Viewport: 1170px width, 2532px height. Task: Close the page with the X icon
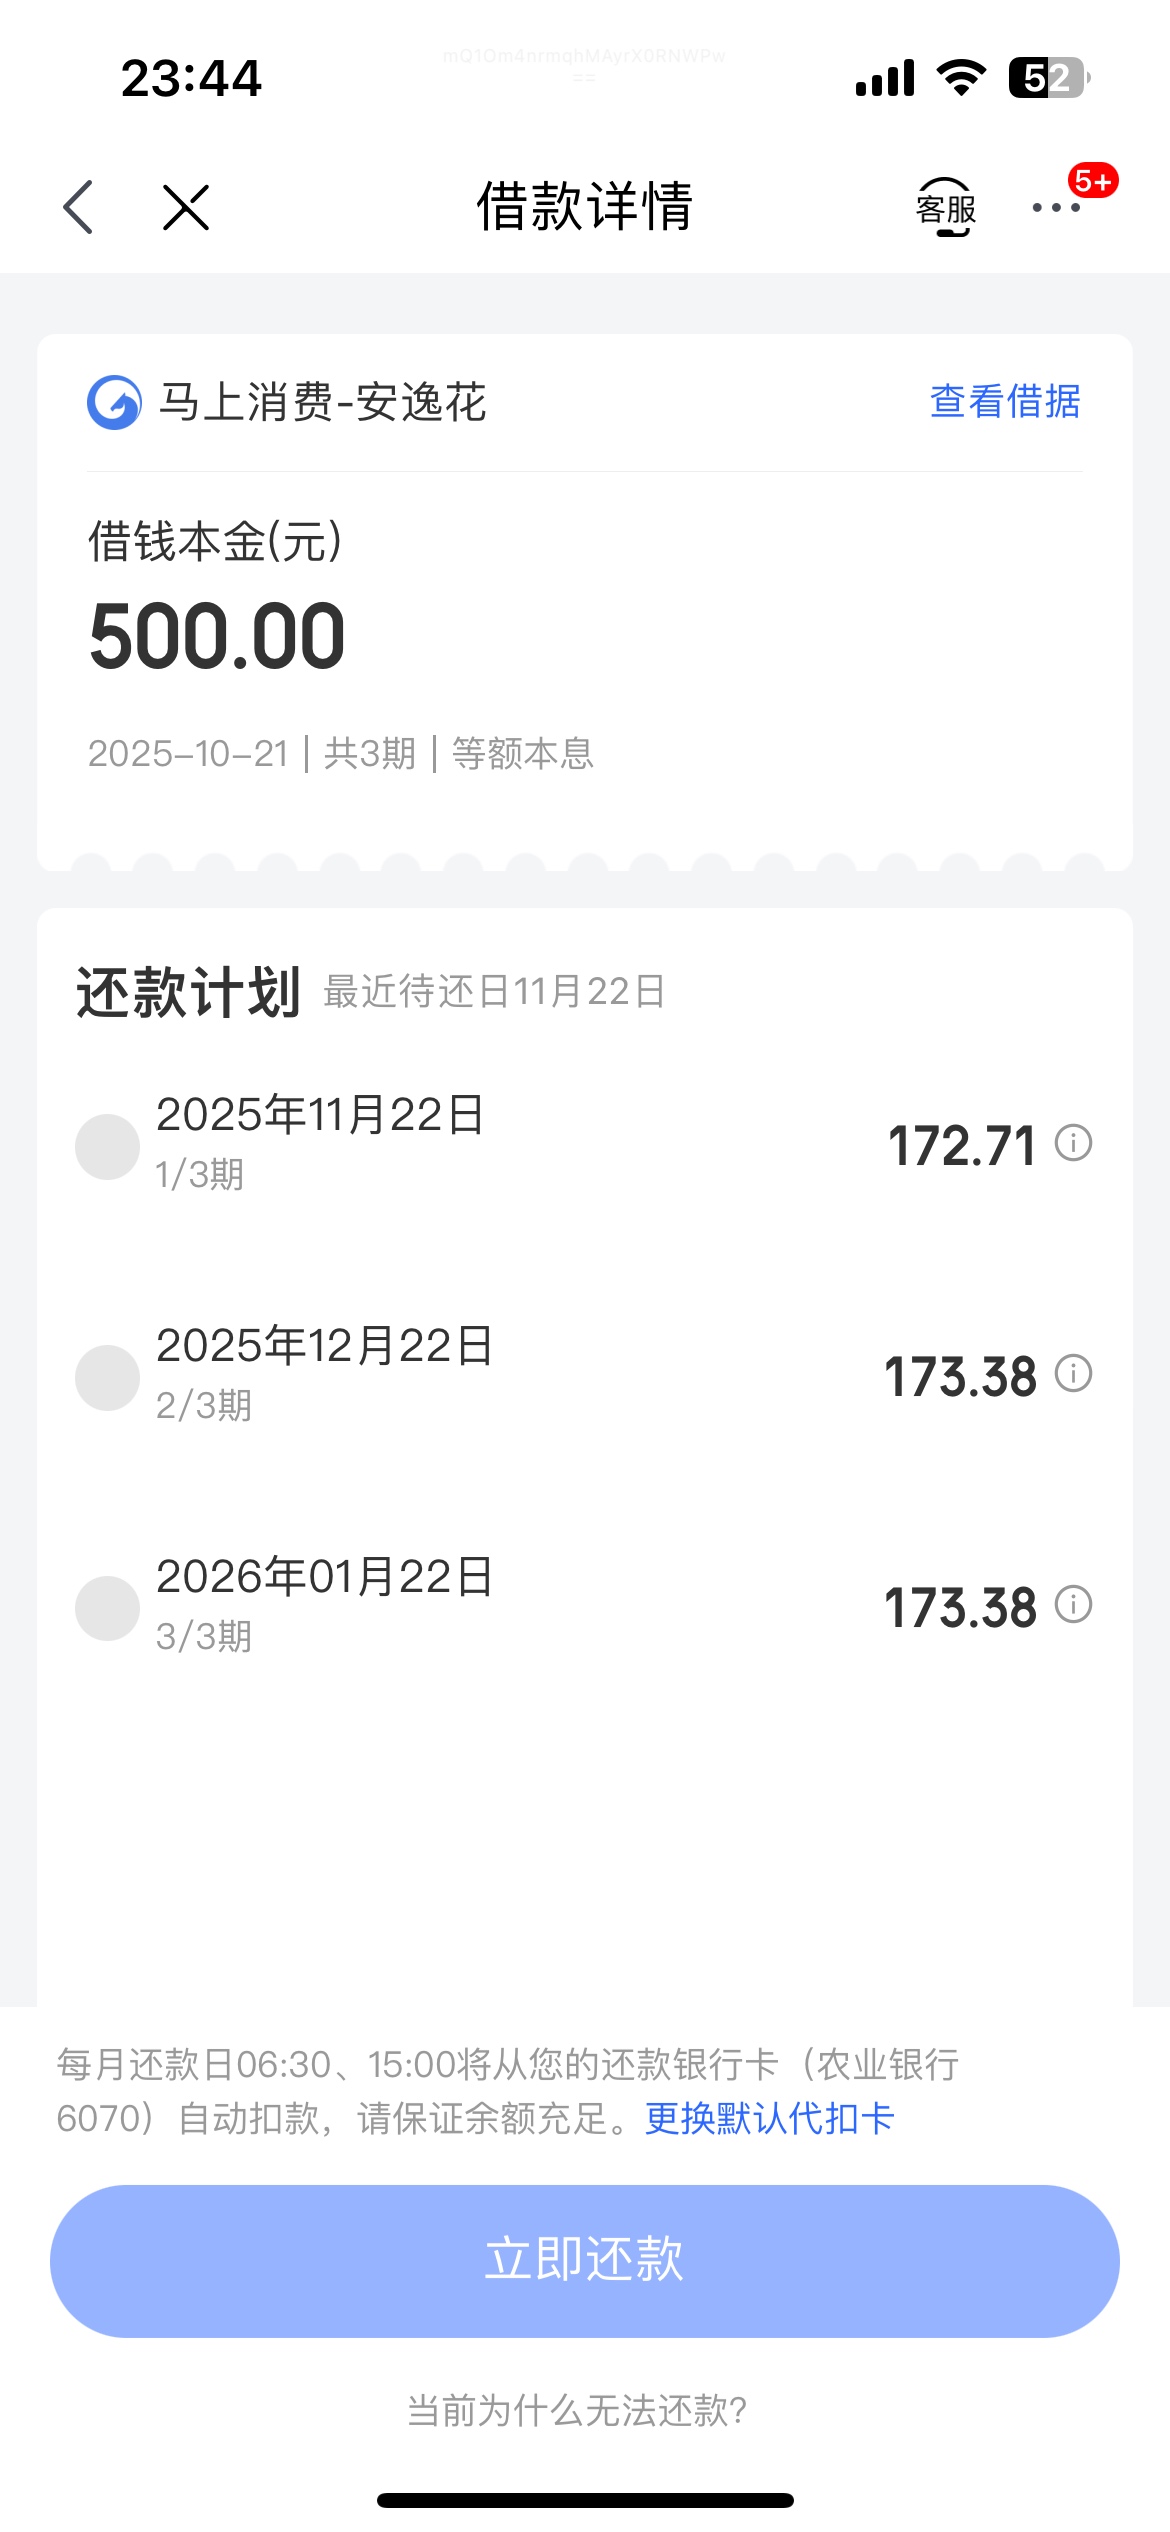[x=186, y=208]
